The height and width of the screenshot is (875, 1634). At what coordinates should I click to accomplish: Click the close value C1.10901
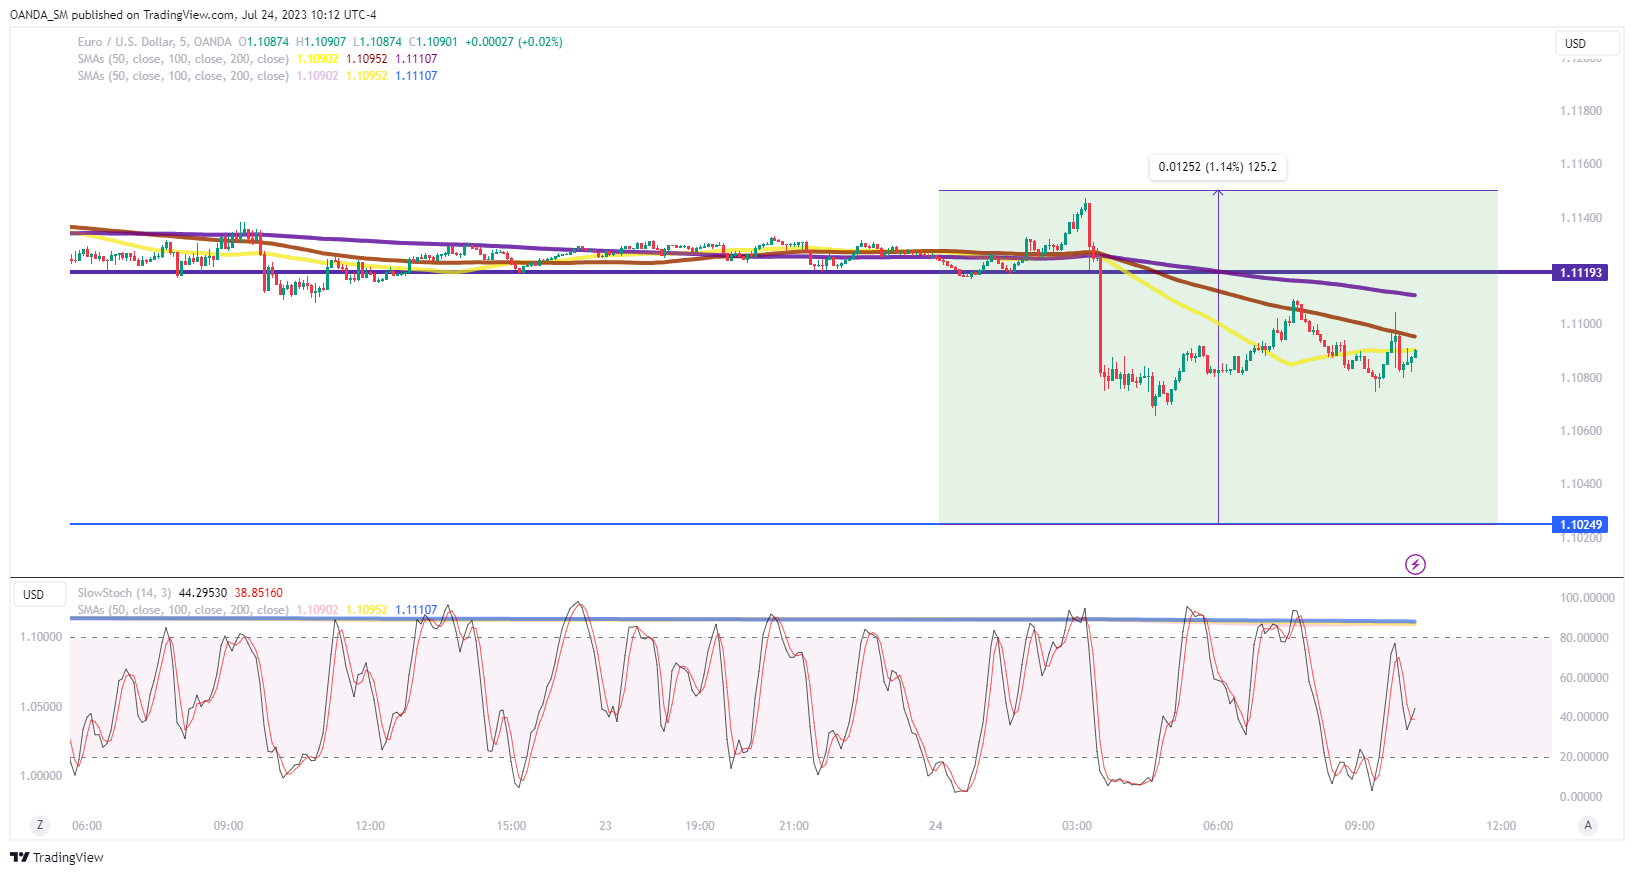click(x=433, y=42)
